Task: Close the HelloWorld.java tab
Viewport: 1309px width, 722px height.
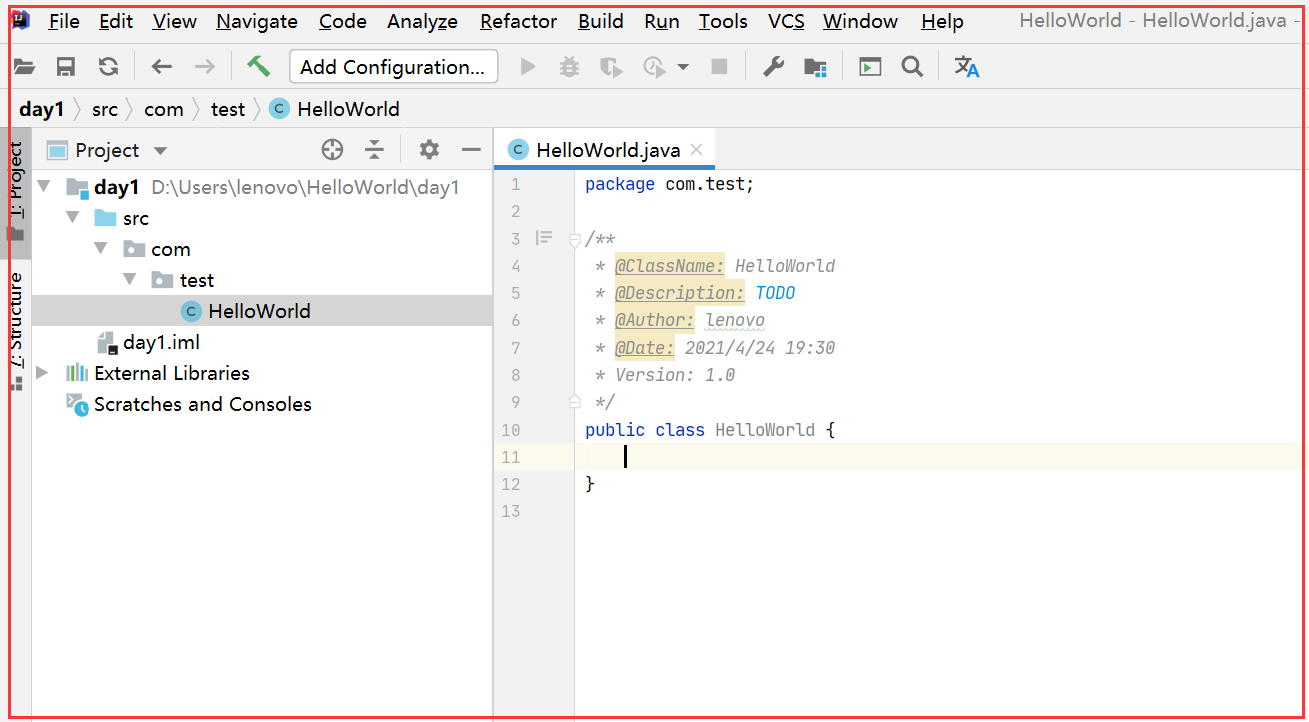Action: (697, 150)
